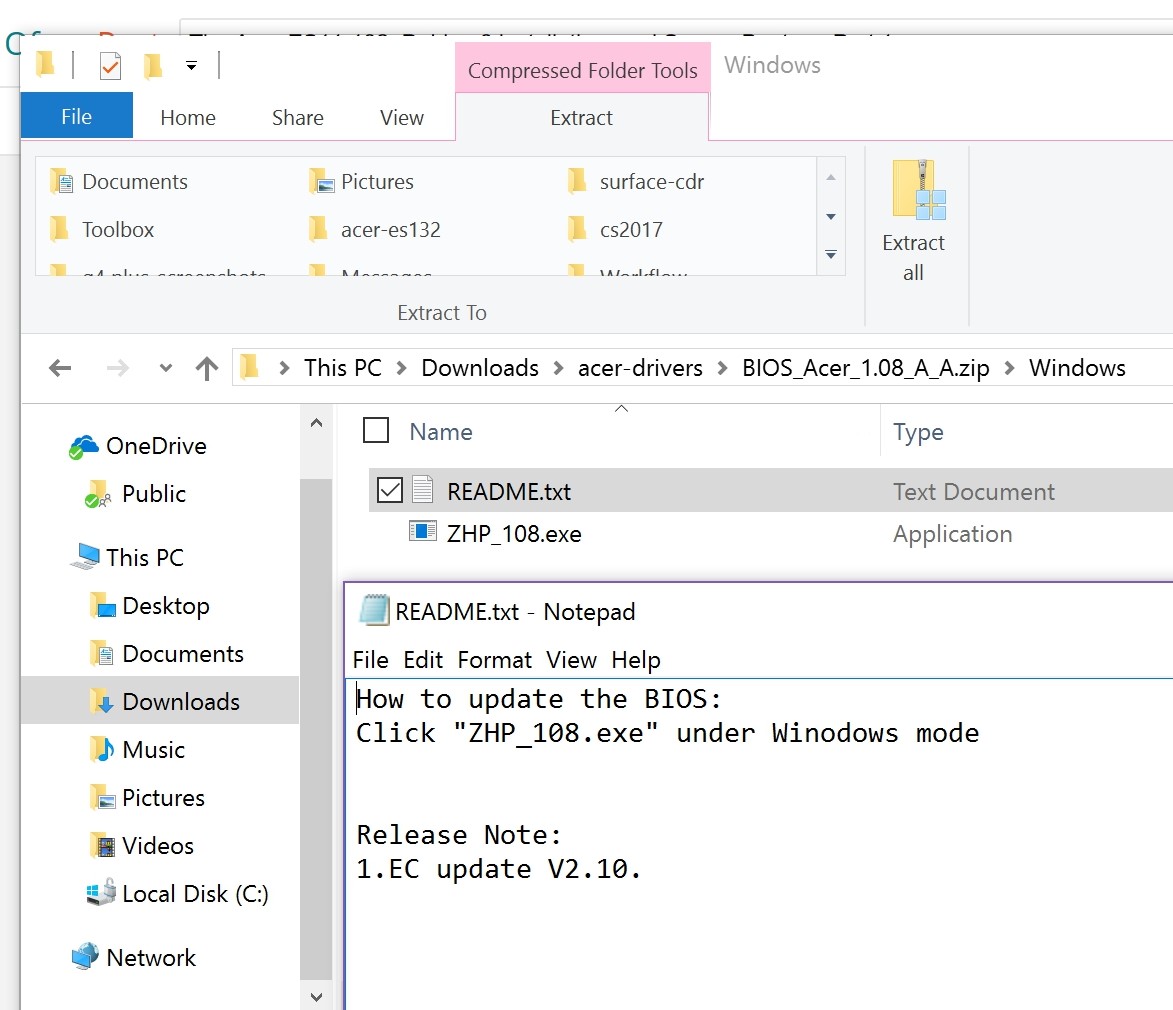Choose cs2017 as extract destination
This screenshot has width=1173, height=1010.
coord(616,230)
